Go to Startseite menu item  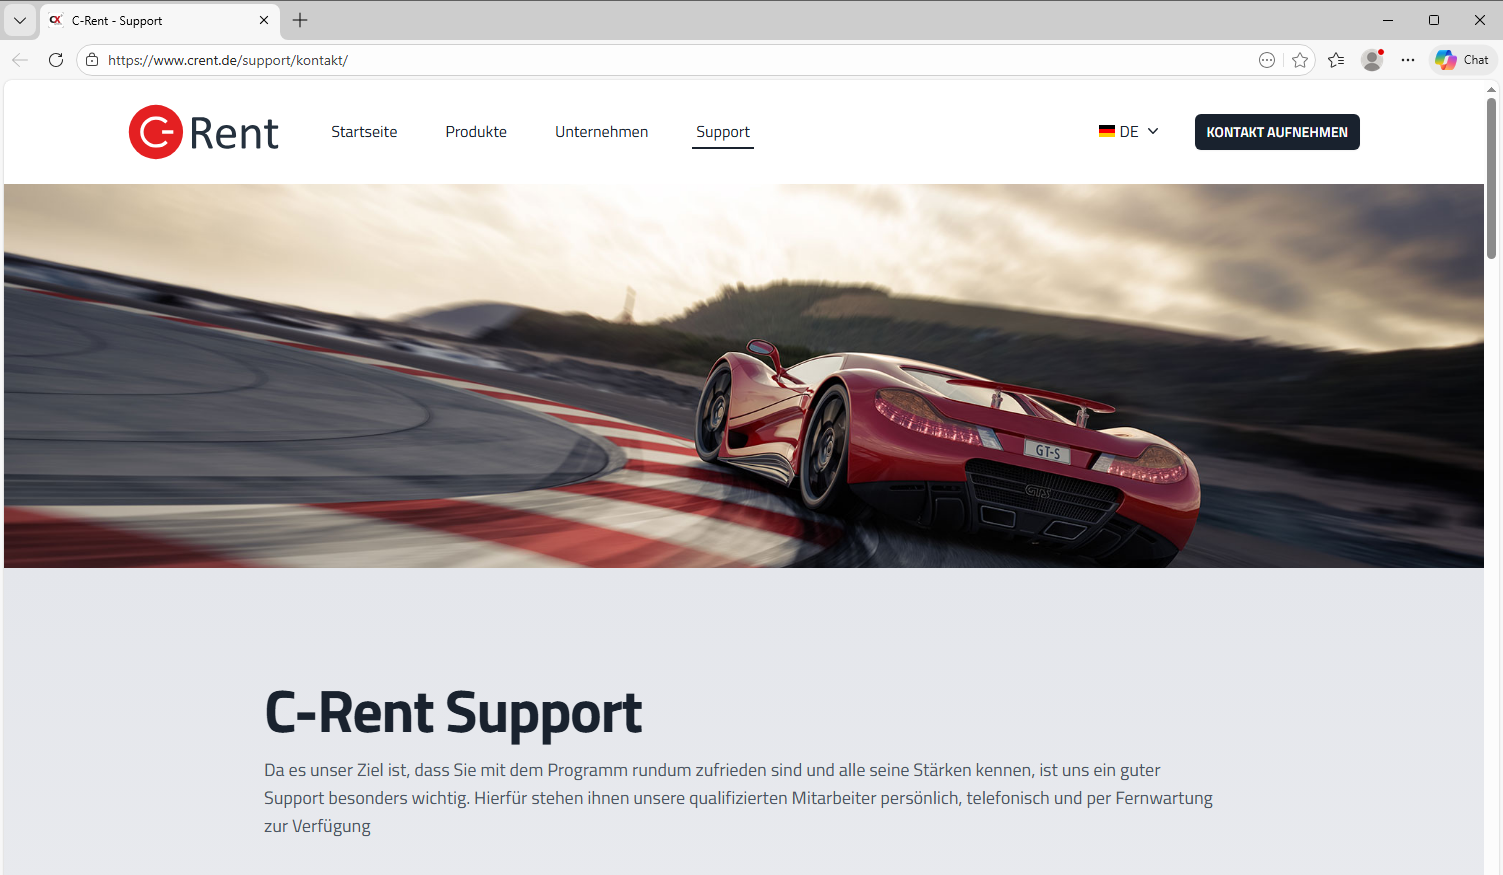[364, 132]
